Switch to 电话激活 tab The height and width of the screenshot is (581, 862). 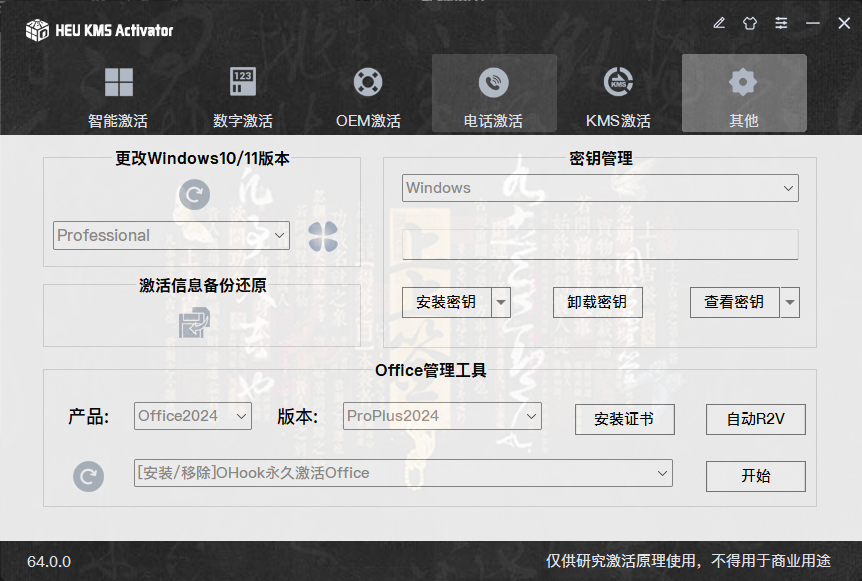494,93
